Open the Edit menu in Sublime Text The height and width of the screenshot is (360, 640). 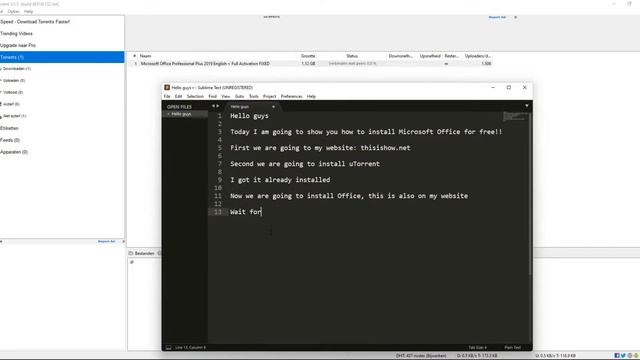pos(178,96)
